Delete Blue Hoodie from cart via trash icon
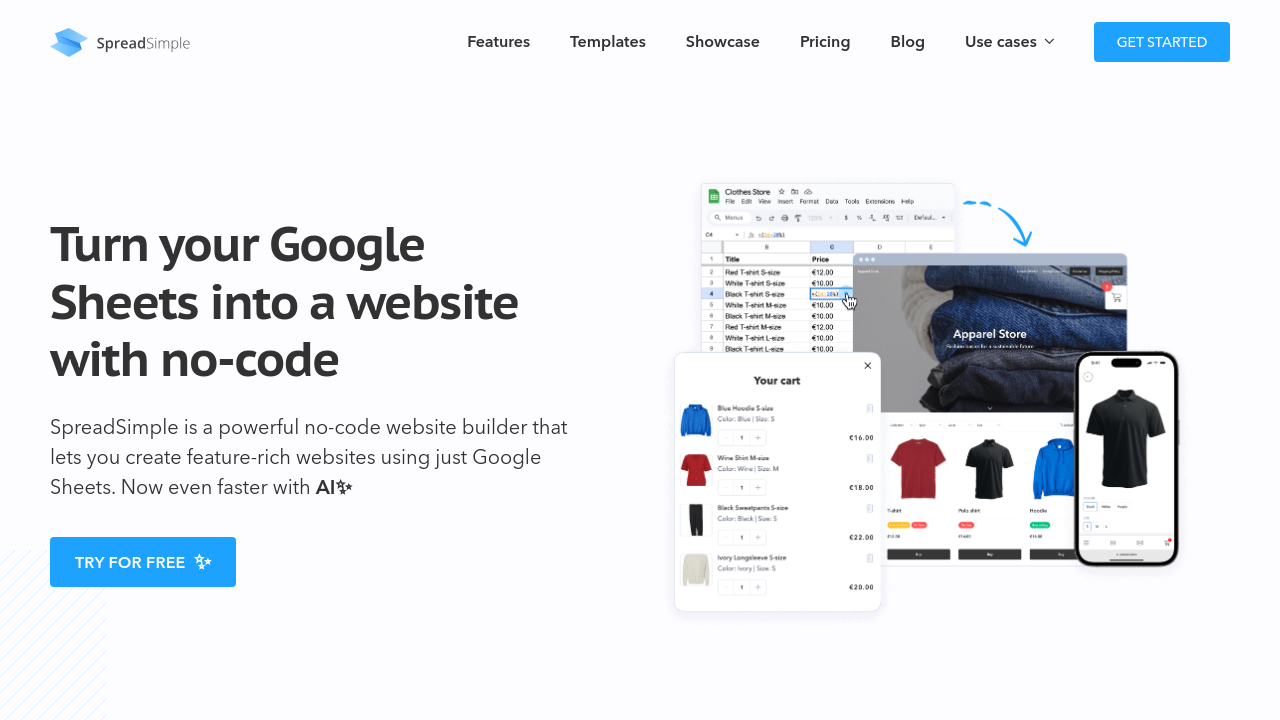Screen dimensions: 1280x720 (870, 408)
